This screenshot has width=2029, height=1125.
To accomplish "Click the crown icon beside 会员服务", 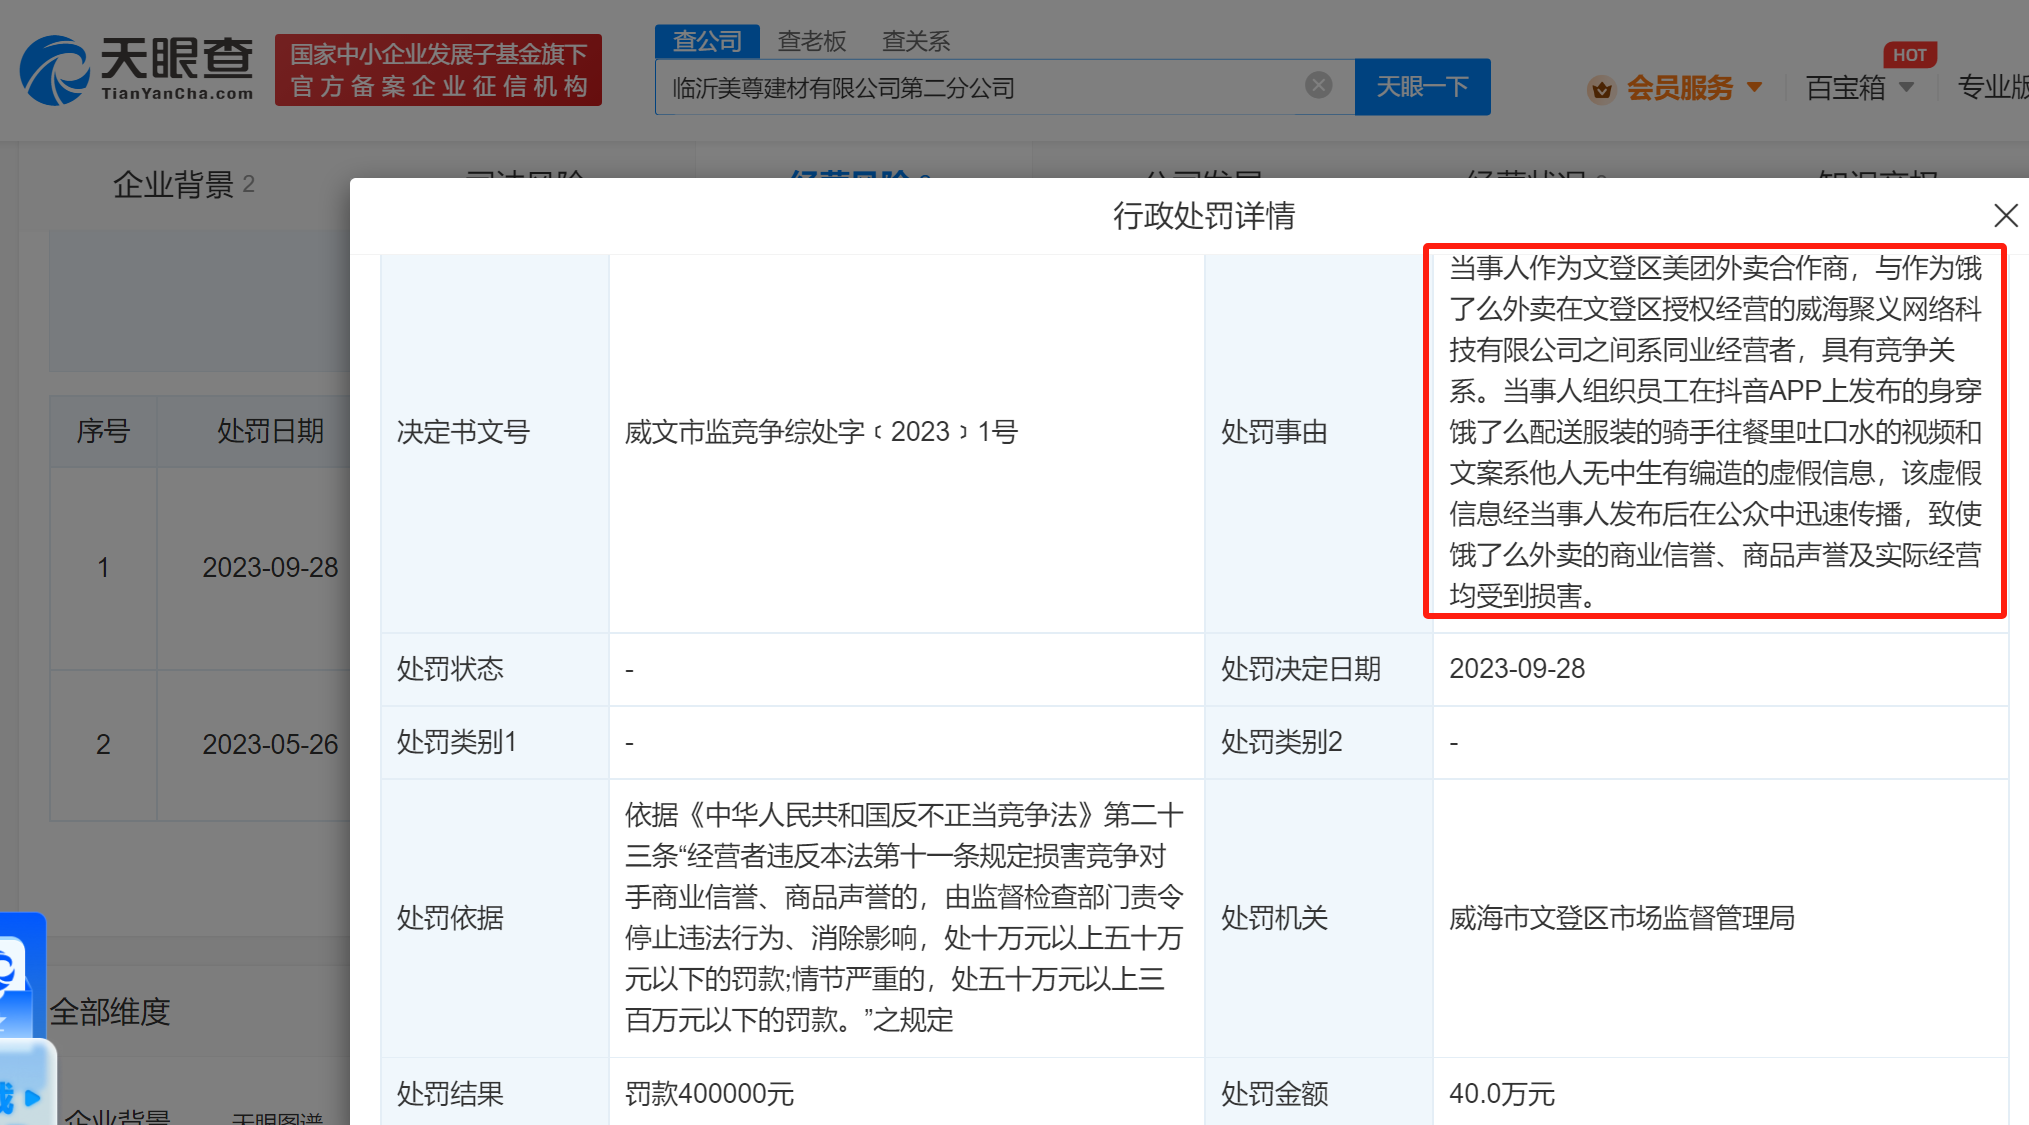I will [1602, 88].
